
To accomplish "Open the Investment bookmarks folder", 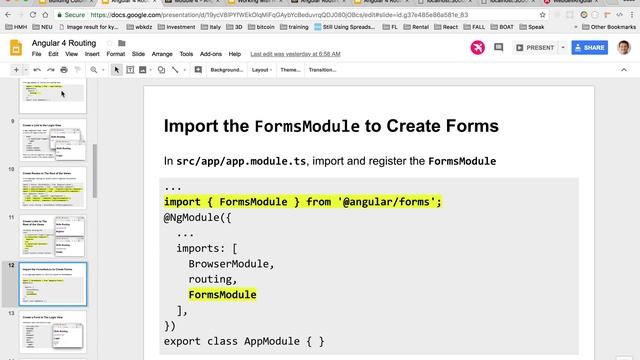I will coord(176,27).
